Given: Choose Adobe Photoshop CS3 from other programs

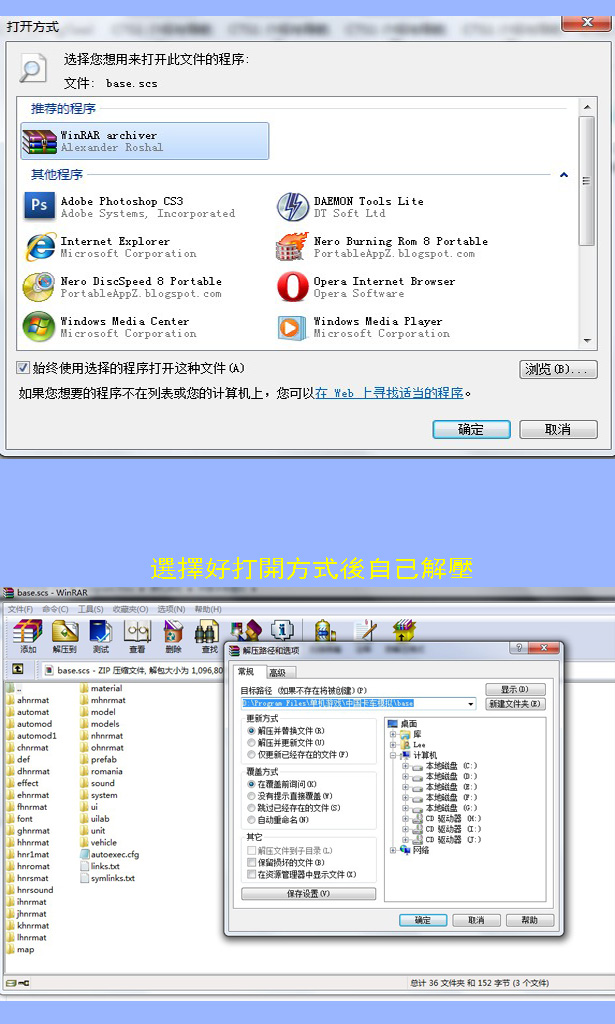Looking at the screenshot, I should (x=129, y=207).
